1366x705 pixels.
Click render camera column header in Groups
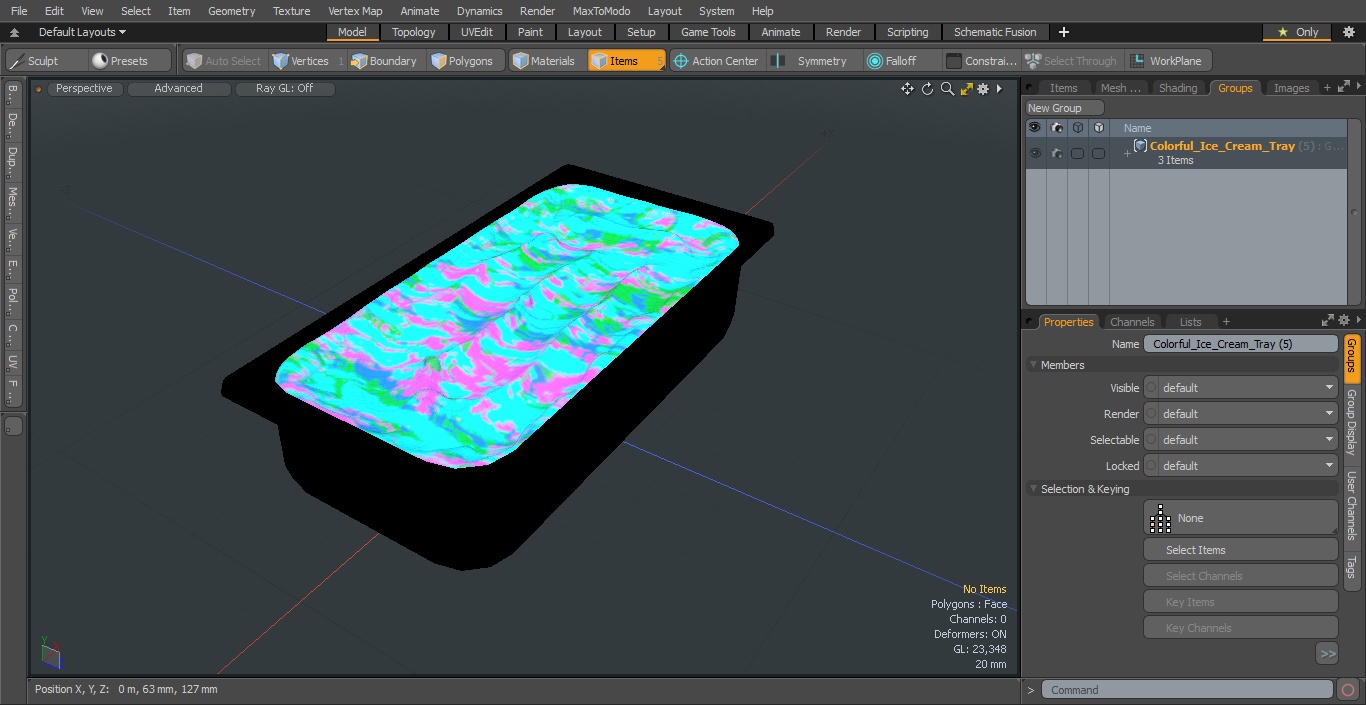[x=1056, y=128]
